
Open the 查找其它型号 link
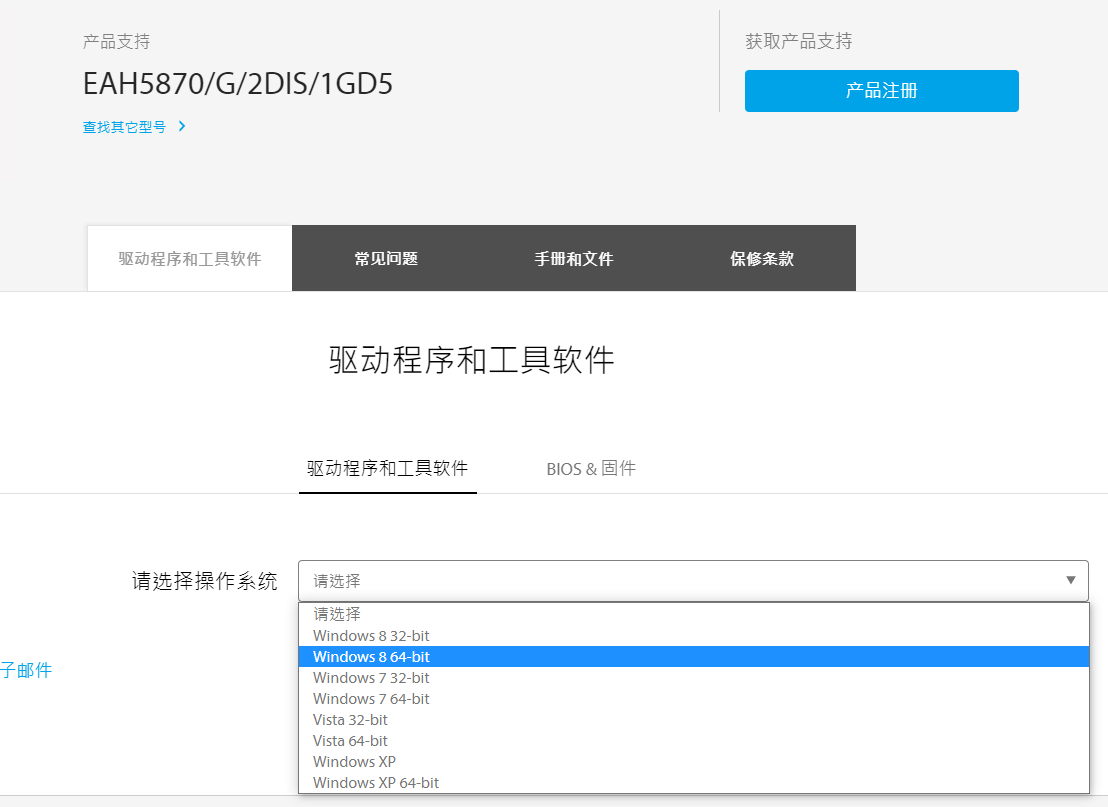(124, 128)
